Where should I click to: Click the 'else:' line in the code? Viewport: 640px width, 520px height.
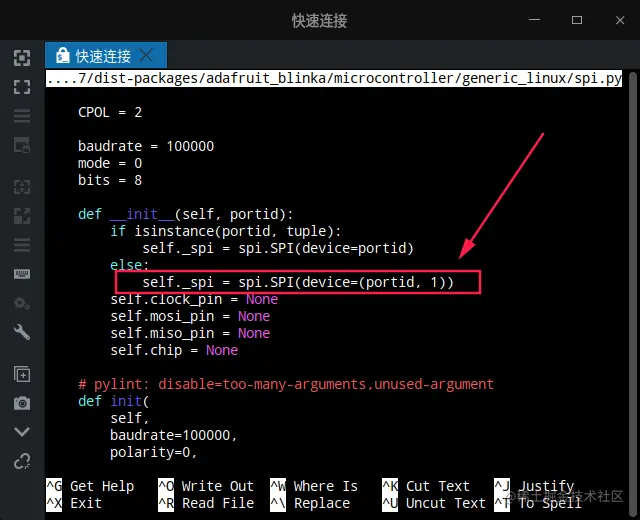point(129,265)
